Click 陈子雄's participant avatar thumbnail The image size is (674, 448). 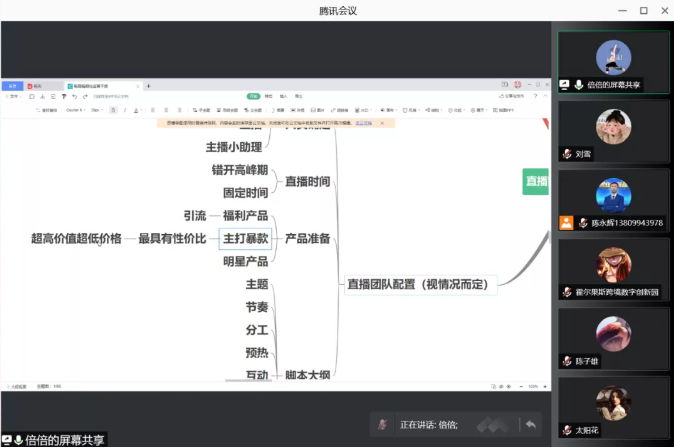point(613,334)
